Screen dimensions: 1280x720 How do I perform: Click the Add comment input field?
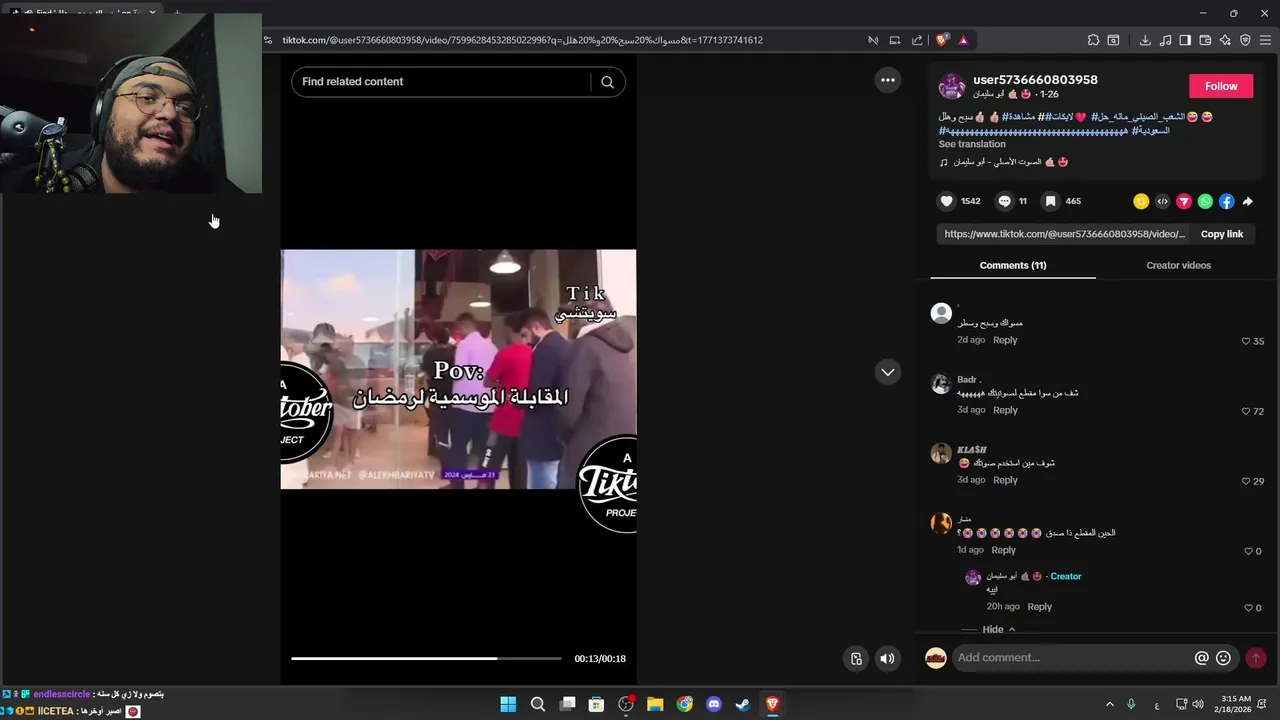(1070, 658)
